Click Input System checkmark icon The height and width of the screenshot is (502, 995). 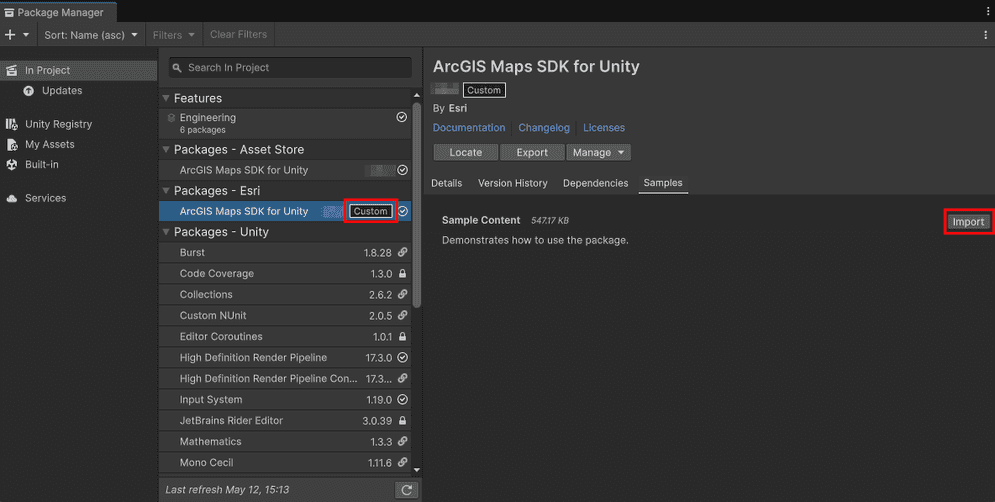[402, 400]
